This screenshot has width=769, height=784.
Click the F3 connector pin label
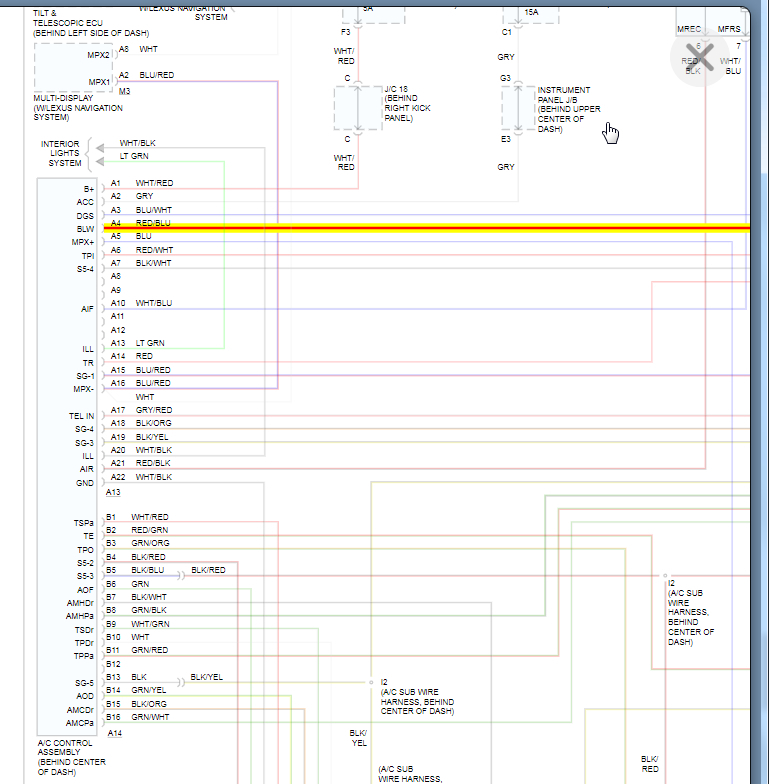click(345, 32)
